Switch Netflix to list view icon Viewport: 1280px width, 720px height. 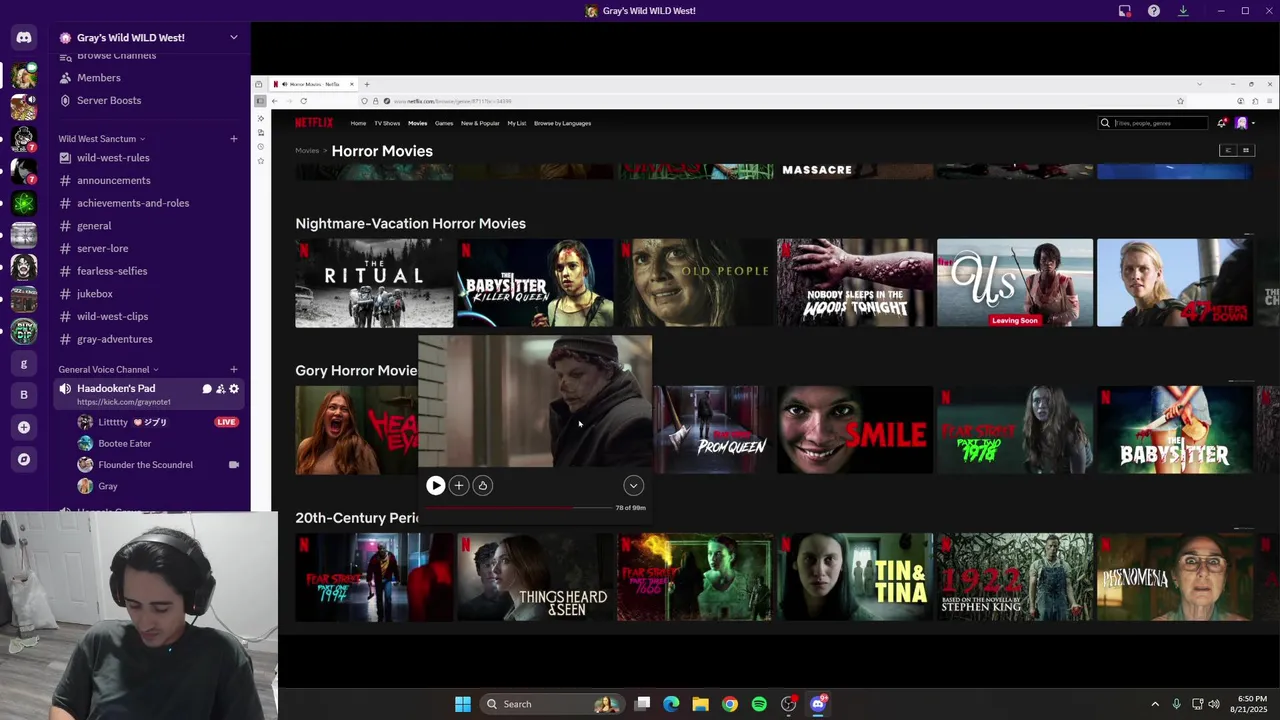click(x=1228, y=150)
